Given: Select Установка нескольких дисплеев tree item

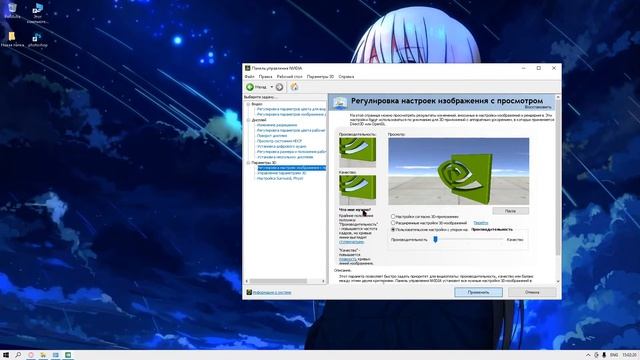Looking at the screenshot, I should 285,157.
